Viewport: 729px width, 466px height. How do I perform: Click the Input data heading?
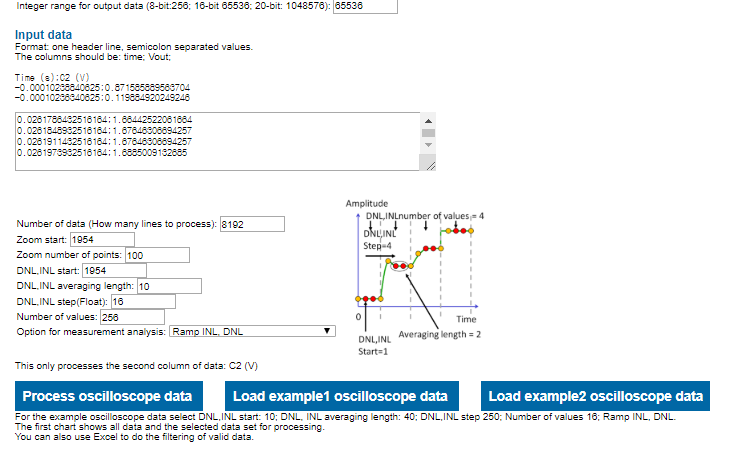click(x=43, y=35)
